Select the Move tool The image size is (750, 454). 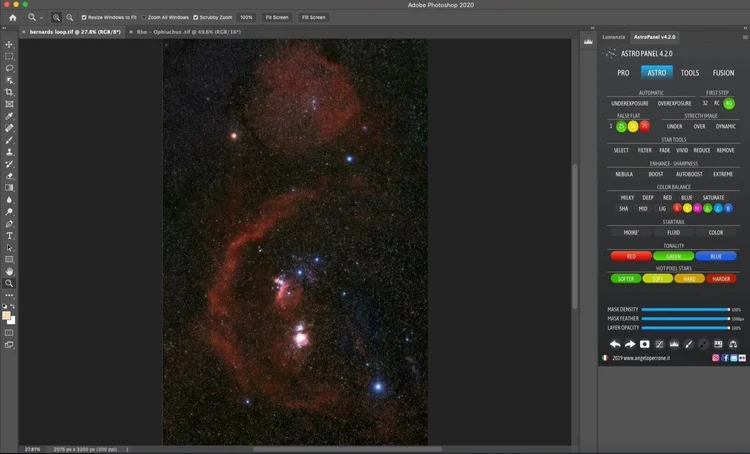pyautogui.click(x=9, y=44)
